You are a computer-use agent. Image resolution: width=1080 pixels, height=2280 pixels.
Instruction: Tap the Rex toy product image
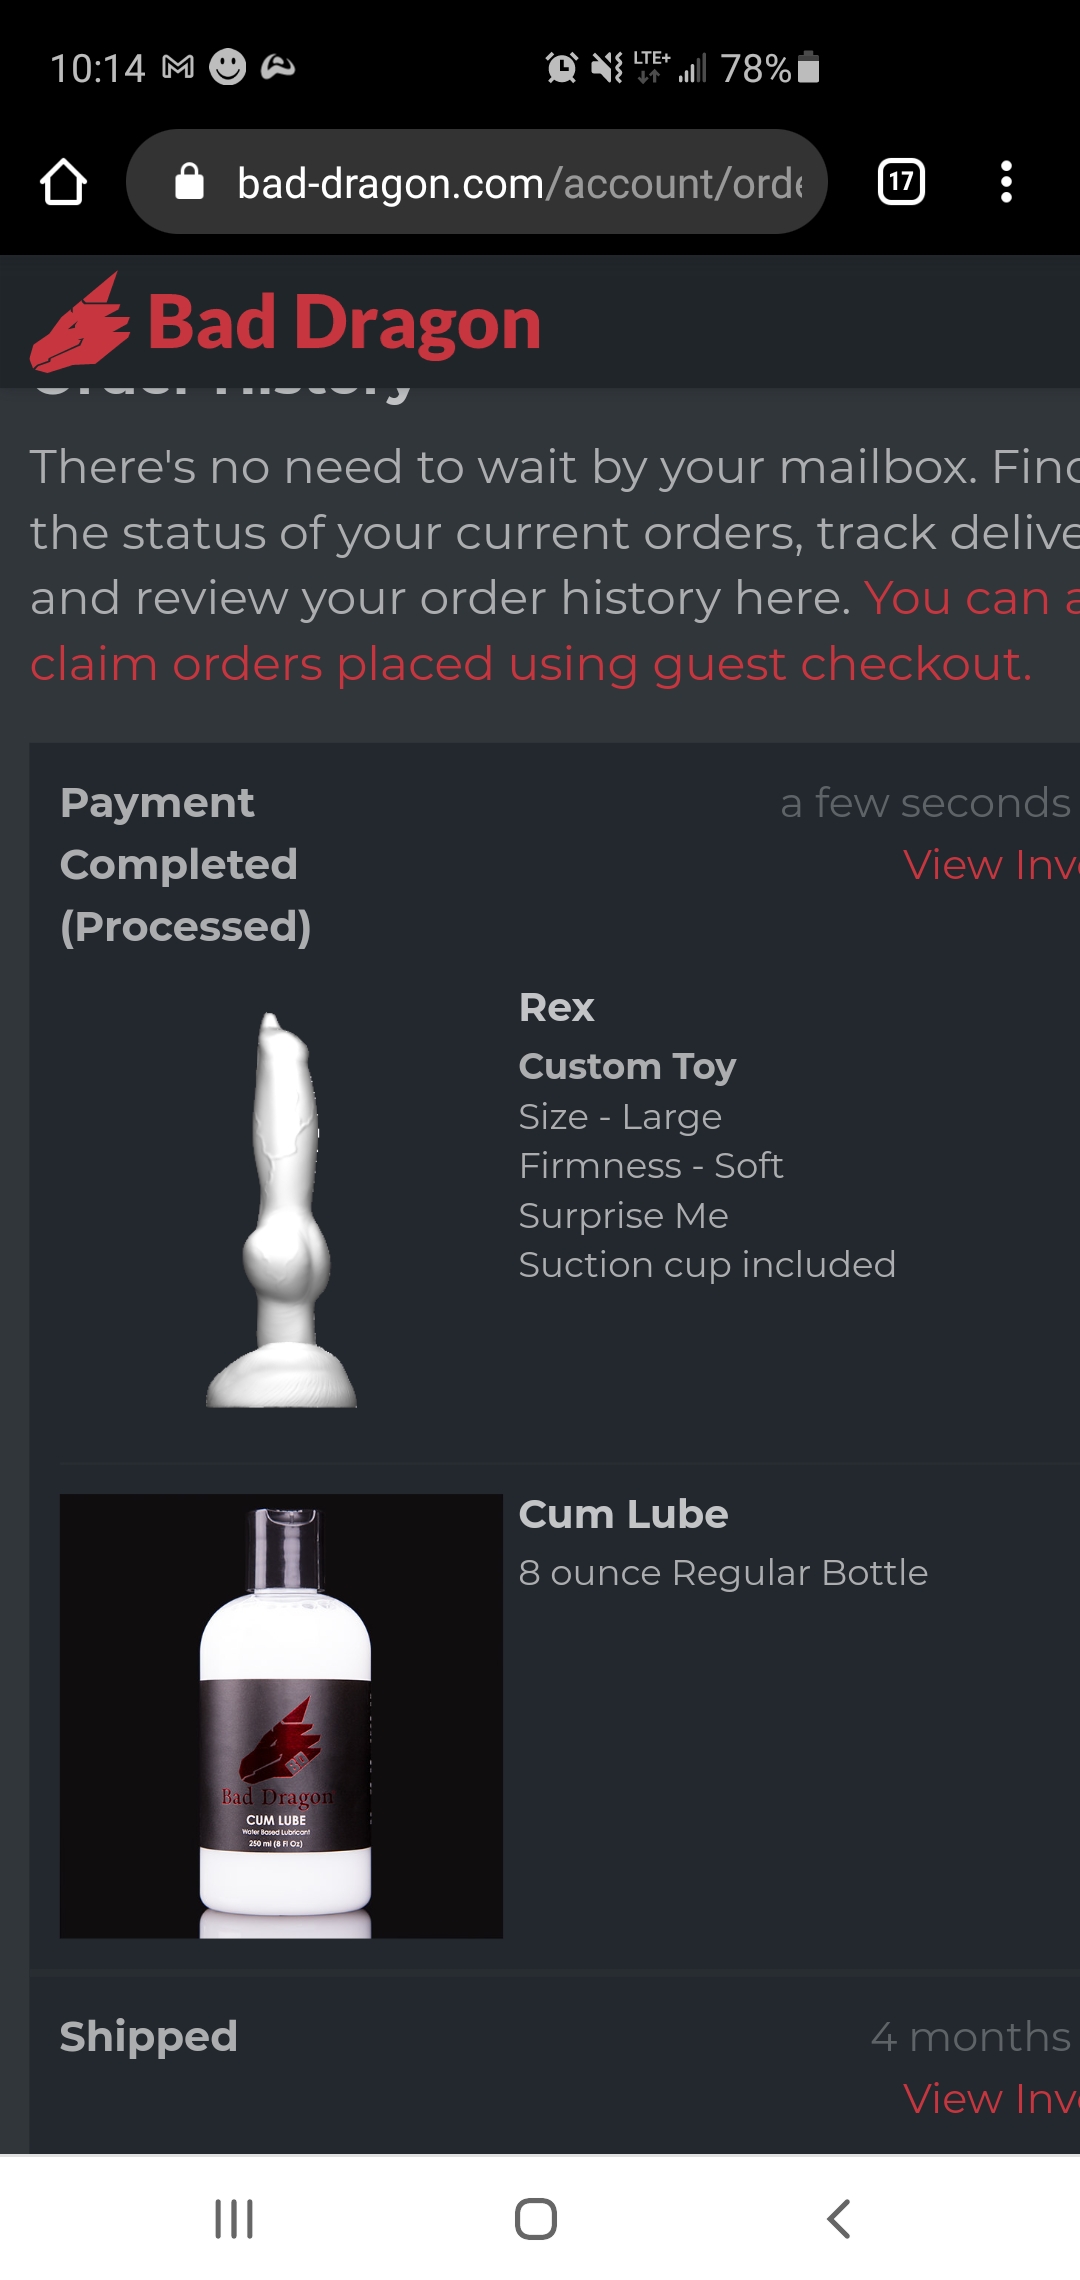coord(281,1209)
